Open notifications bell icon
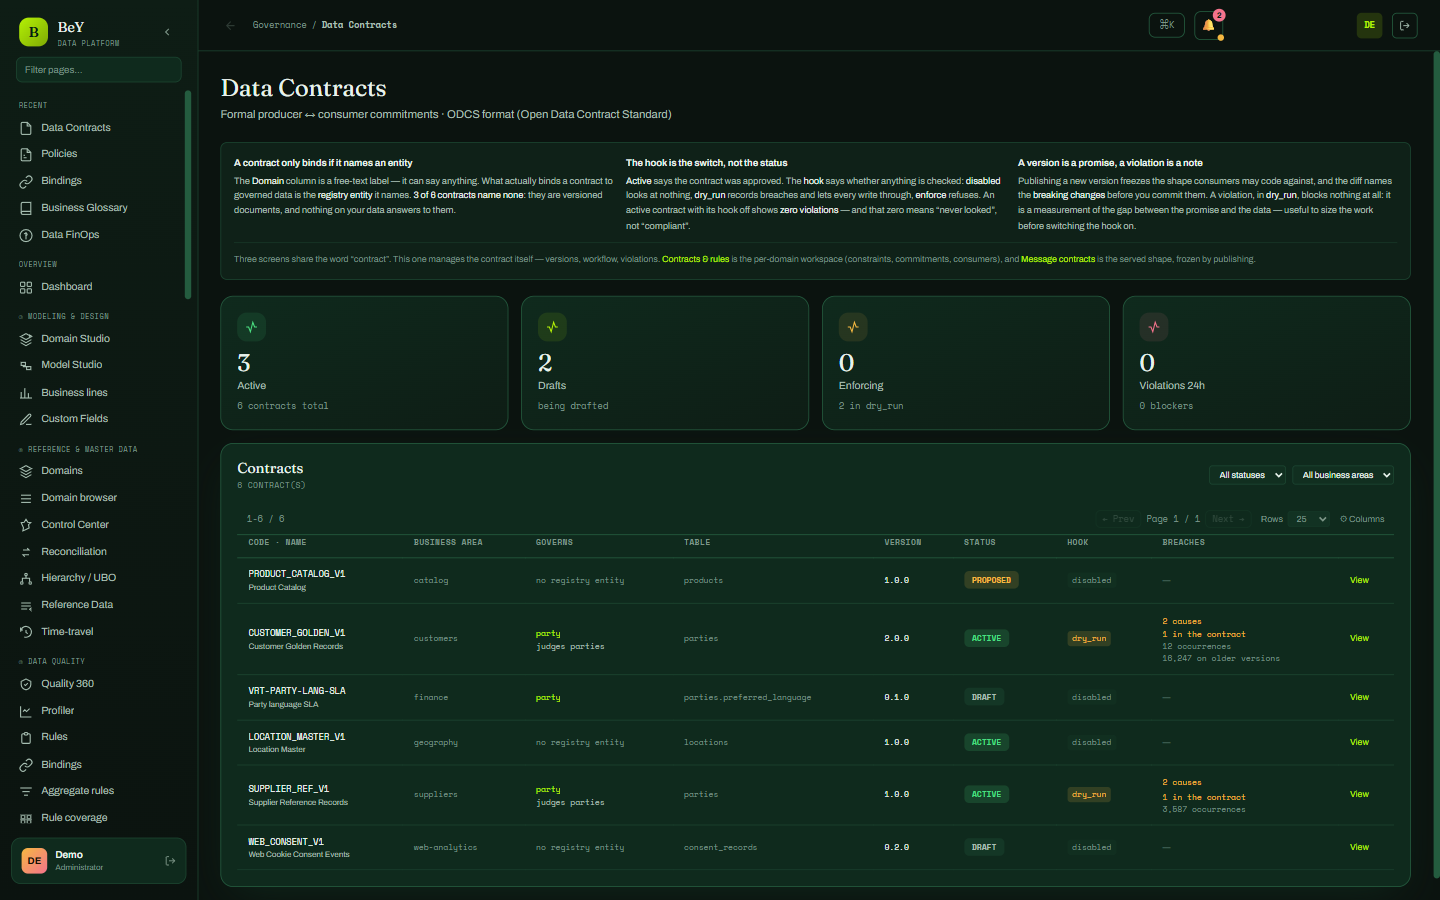The height and width of the screenshot is (900, 1440). 1208,25
